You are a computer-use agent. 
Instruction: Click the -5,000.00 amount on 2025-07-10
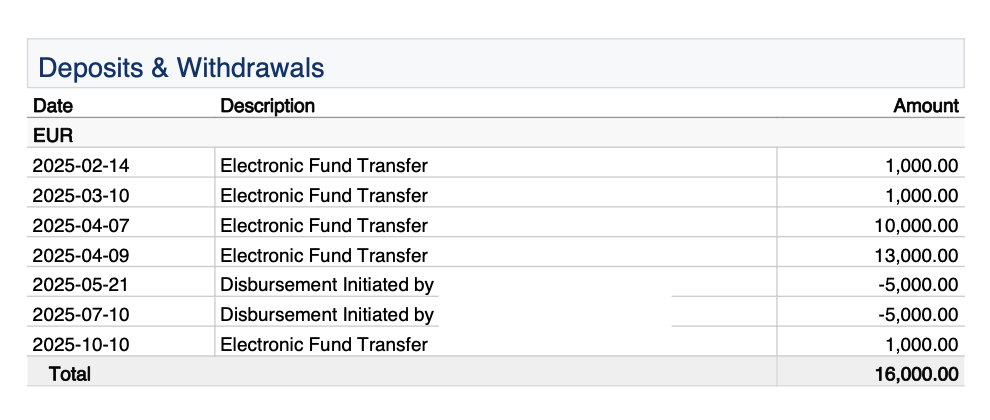point(918,315)
